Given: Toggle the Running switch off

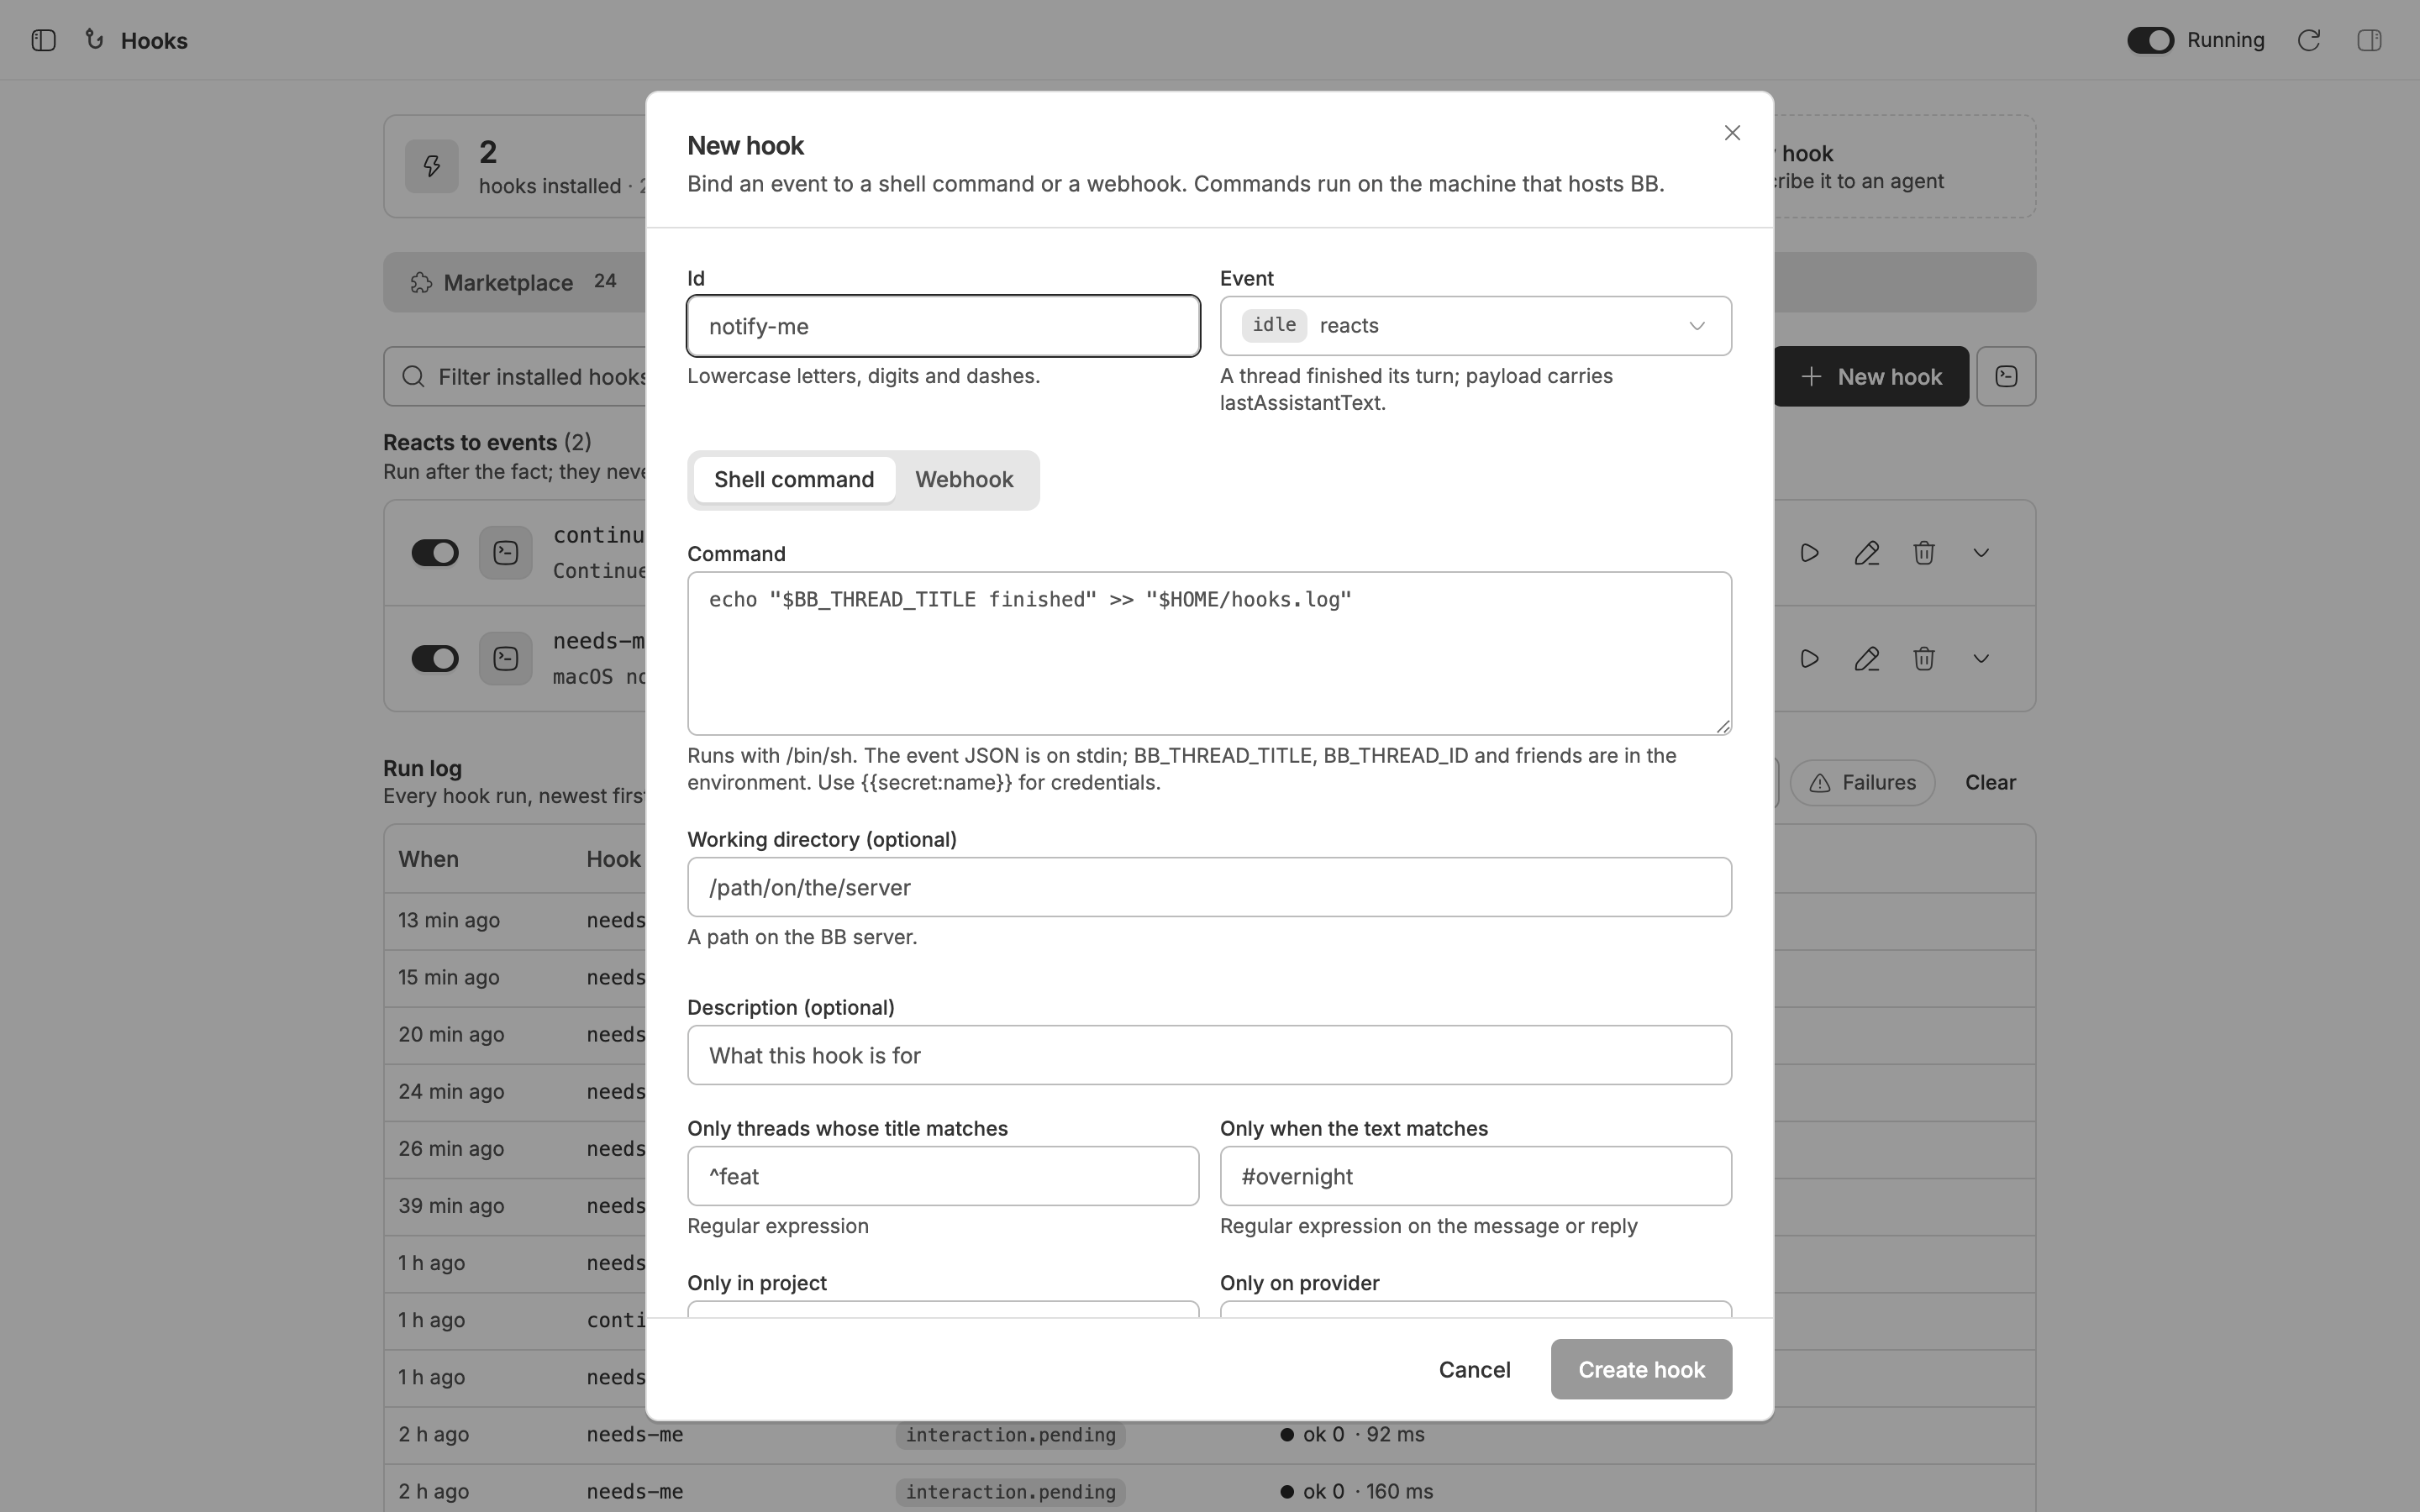Looking at the screenshot, I should point(2150,40).
